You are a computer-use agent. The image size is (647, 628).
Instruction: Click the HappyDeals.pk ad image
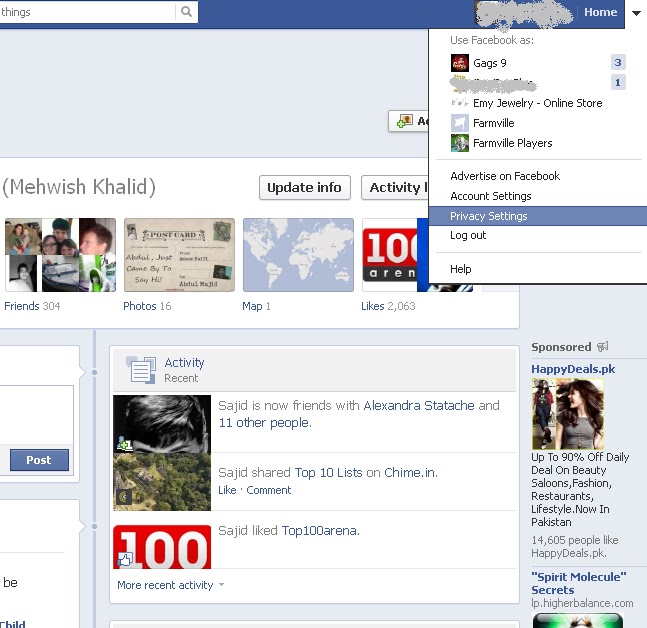(x=568, y=414)
